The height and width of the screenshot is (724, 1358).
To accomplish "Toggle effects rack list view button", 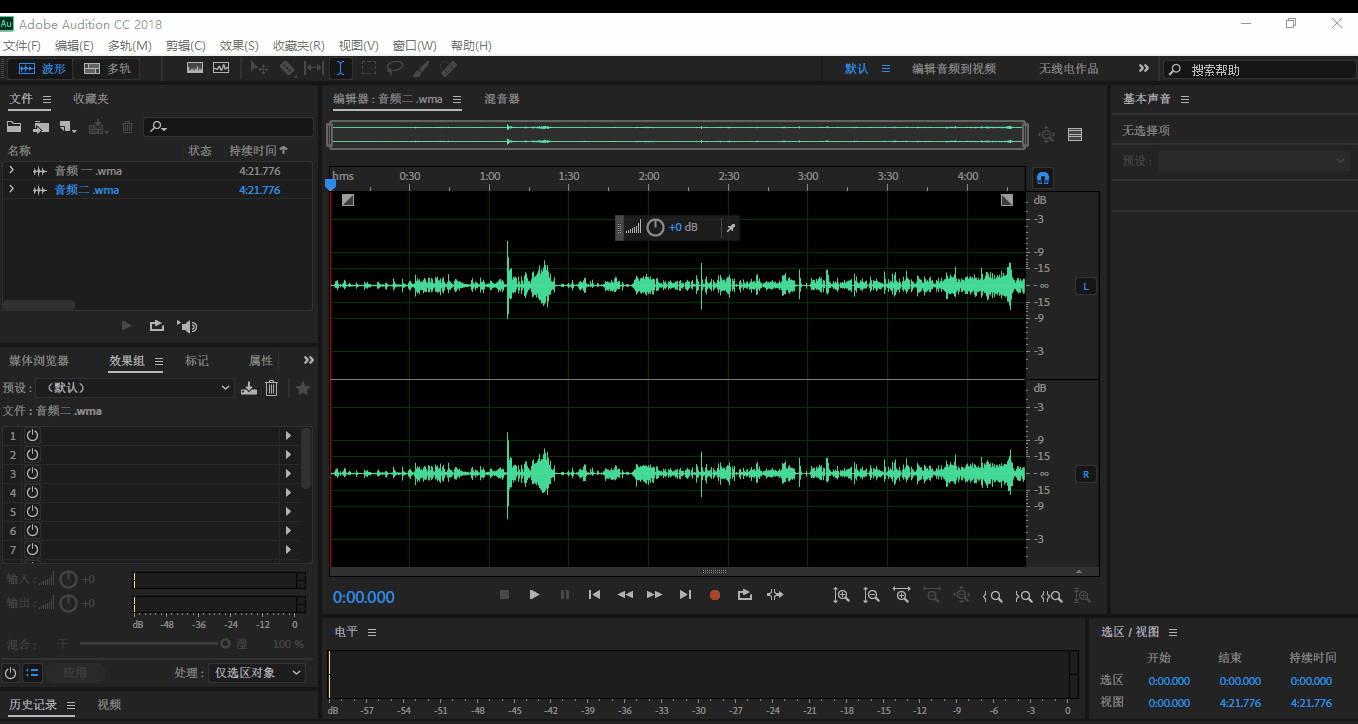I will tap(32, 673).
